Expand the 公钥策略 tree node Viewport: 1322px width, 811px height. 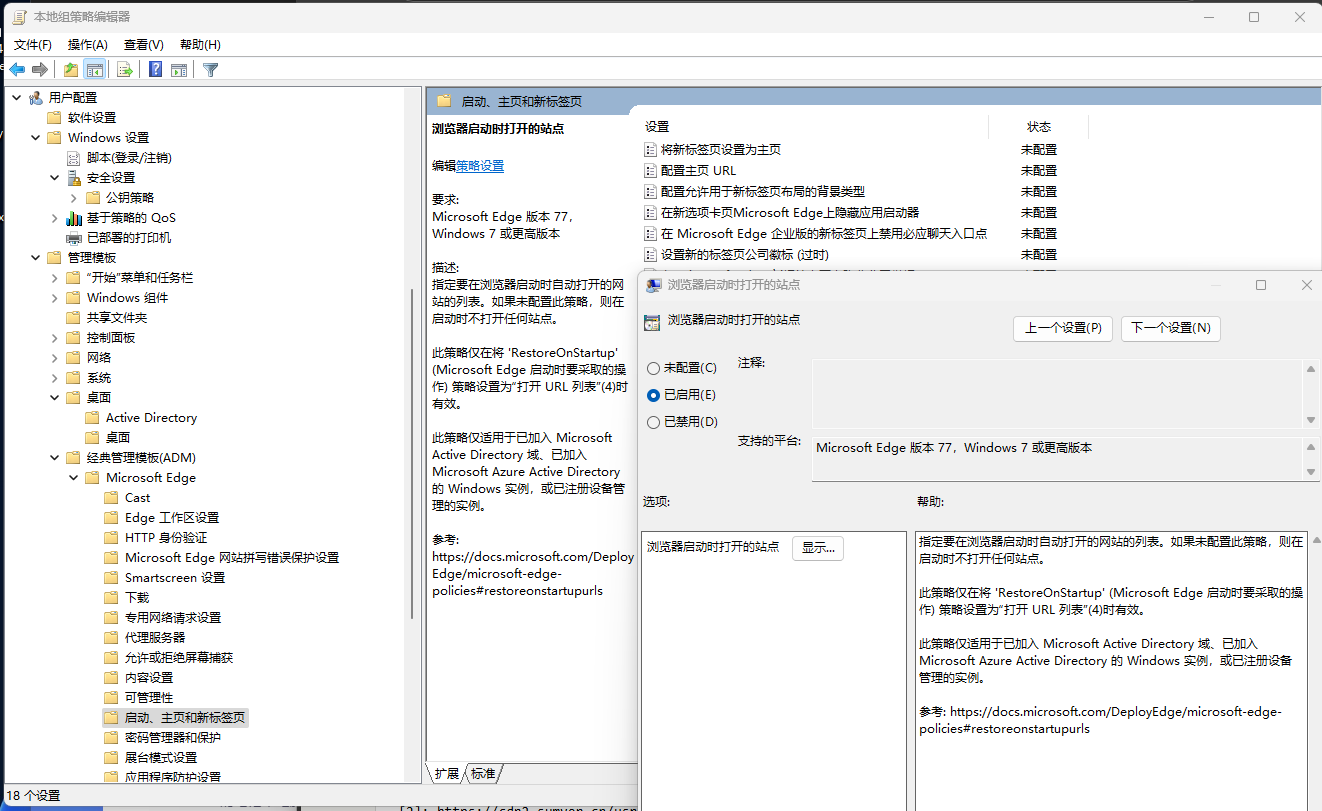[x=73, y=198]
